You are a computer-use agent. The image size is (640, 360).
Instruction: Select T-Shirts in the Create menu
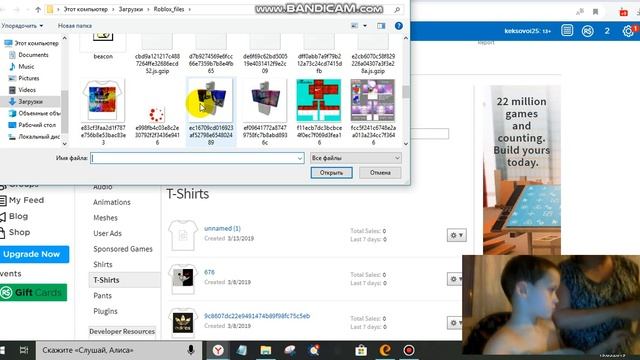(124, 280)
